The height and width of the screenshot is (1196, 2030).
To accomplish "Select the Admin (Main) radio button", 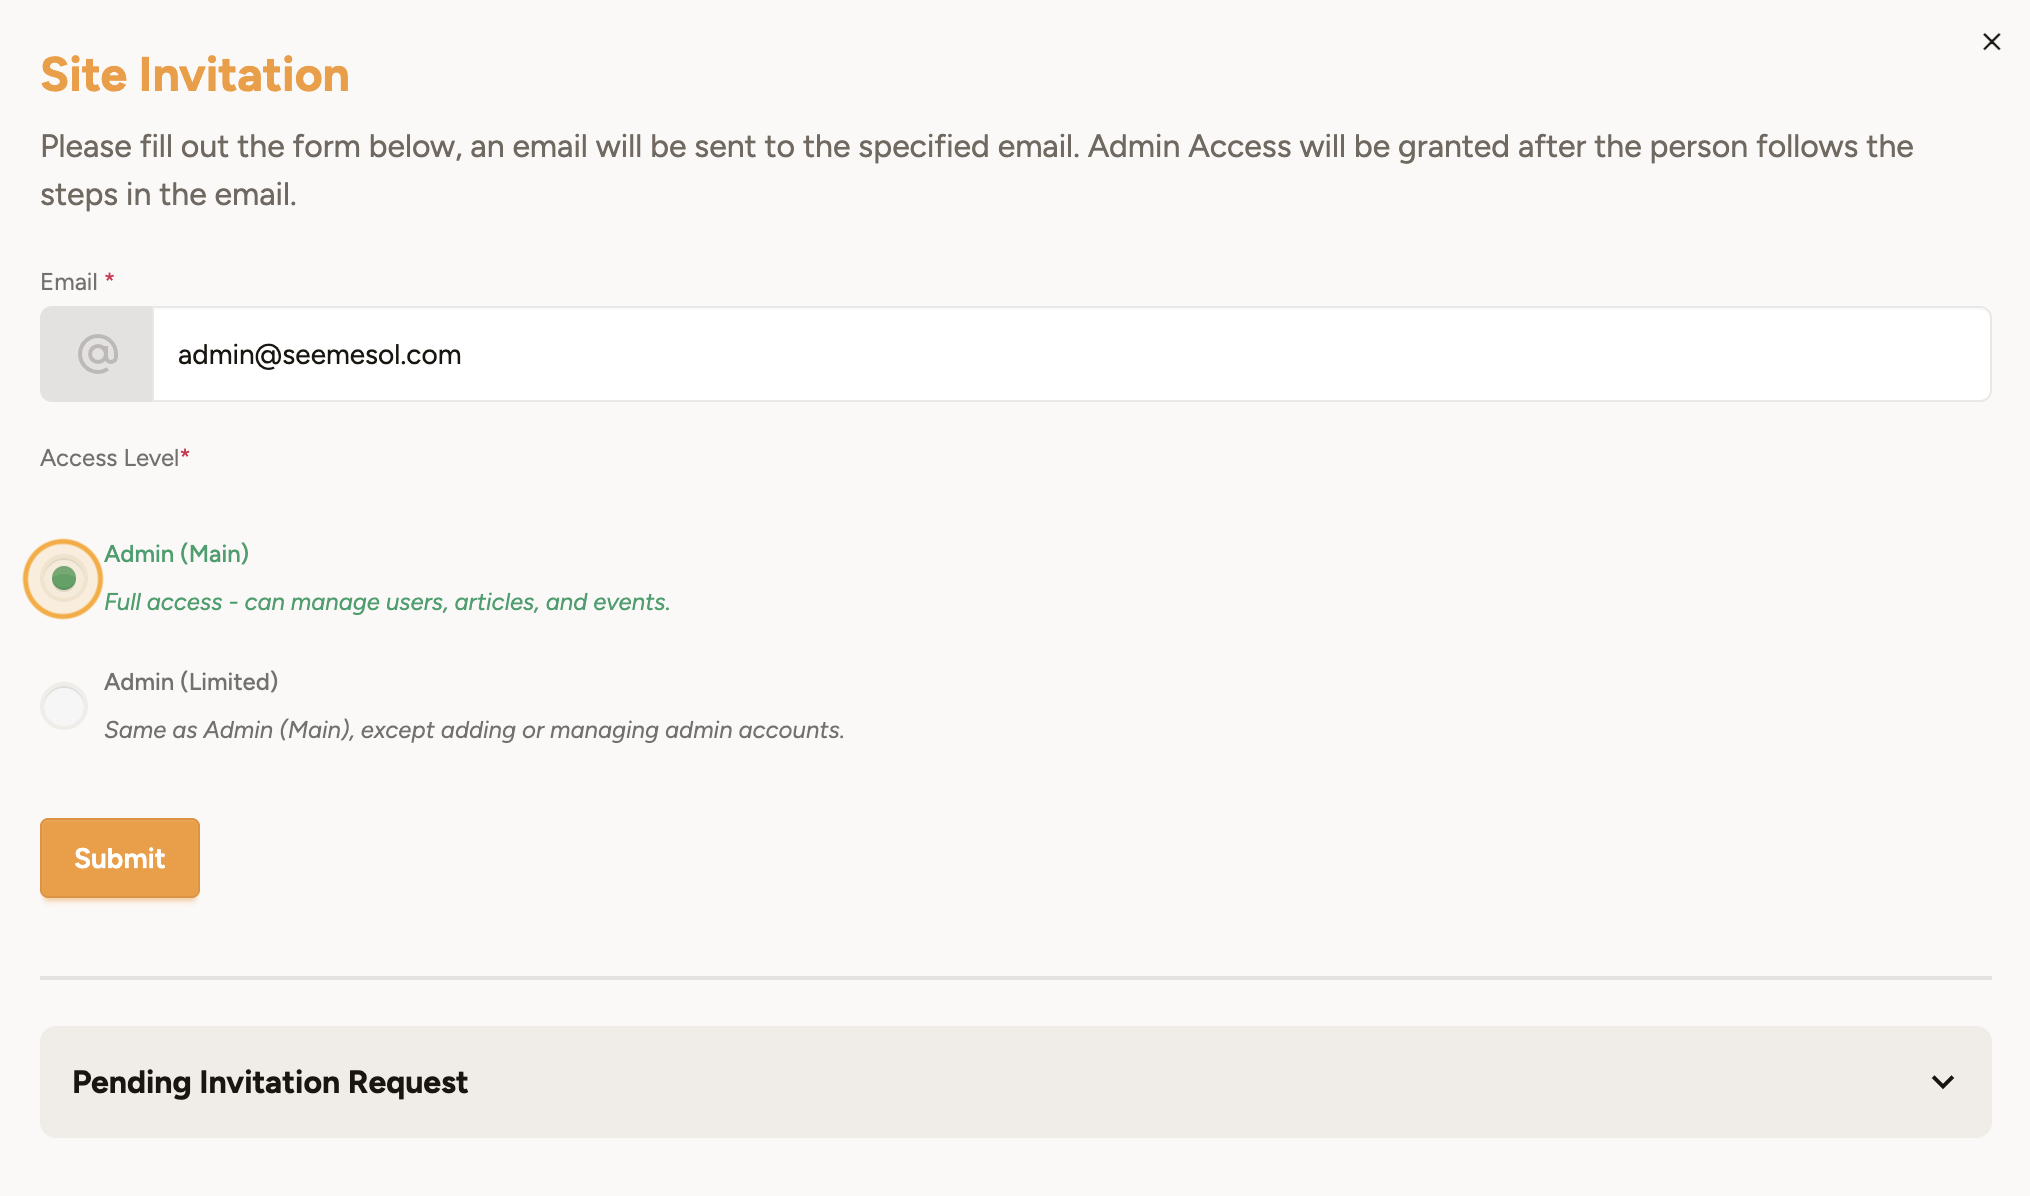I will pos(64,578).
